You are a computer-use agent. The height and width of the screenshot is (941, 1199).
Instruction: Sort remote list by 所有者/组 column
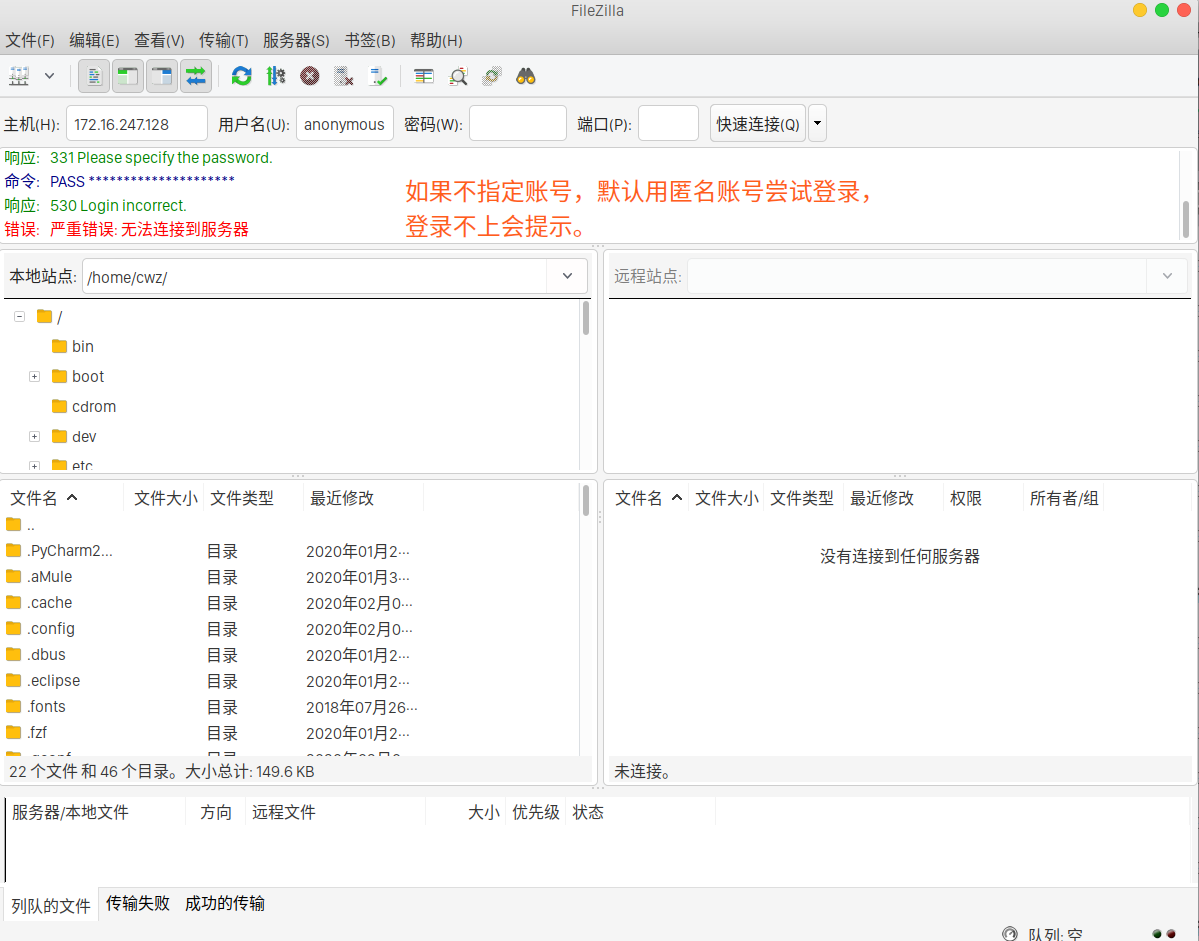tap(1063, 498)
